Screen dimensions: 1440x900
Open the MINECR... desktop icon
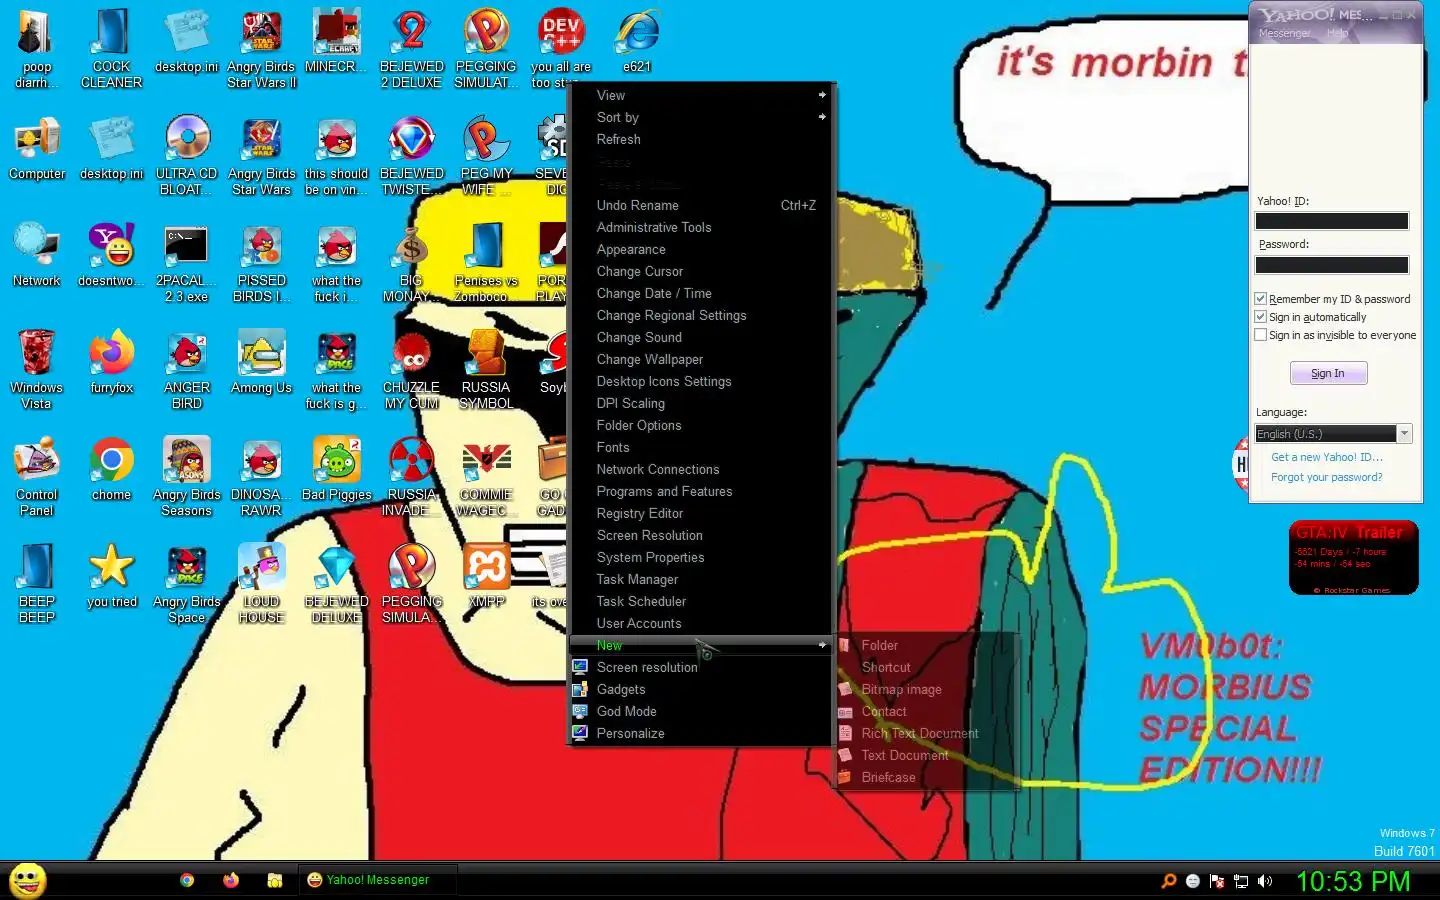336,40
